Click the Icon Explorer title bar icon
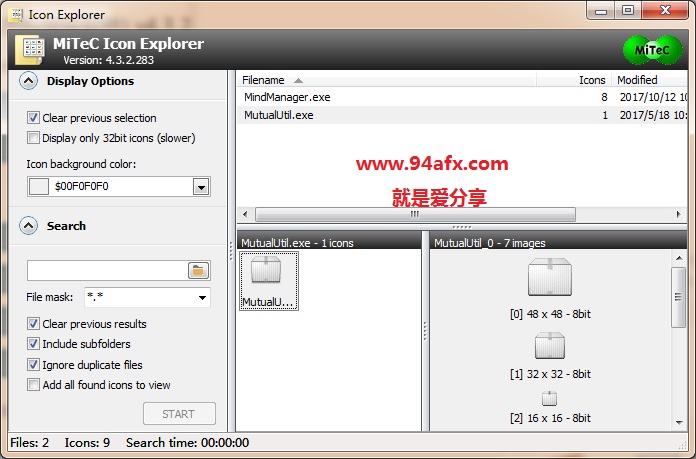The image size is (696, 459). (16, 14)
